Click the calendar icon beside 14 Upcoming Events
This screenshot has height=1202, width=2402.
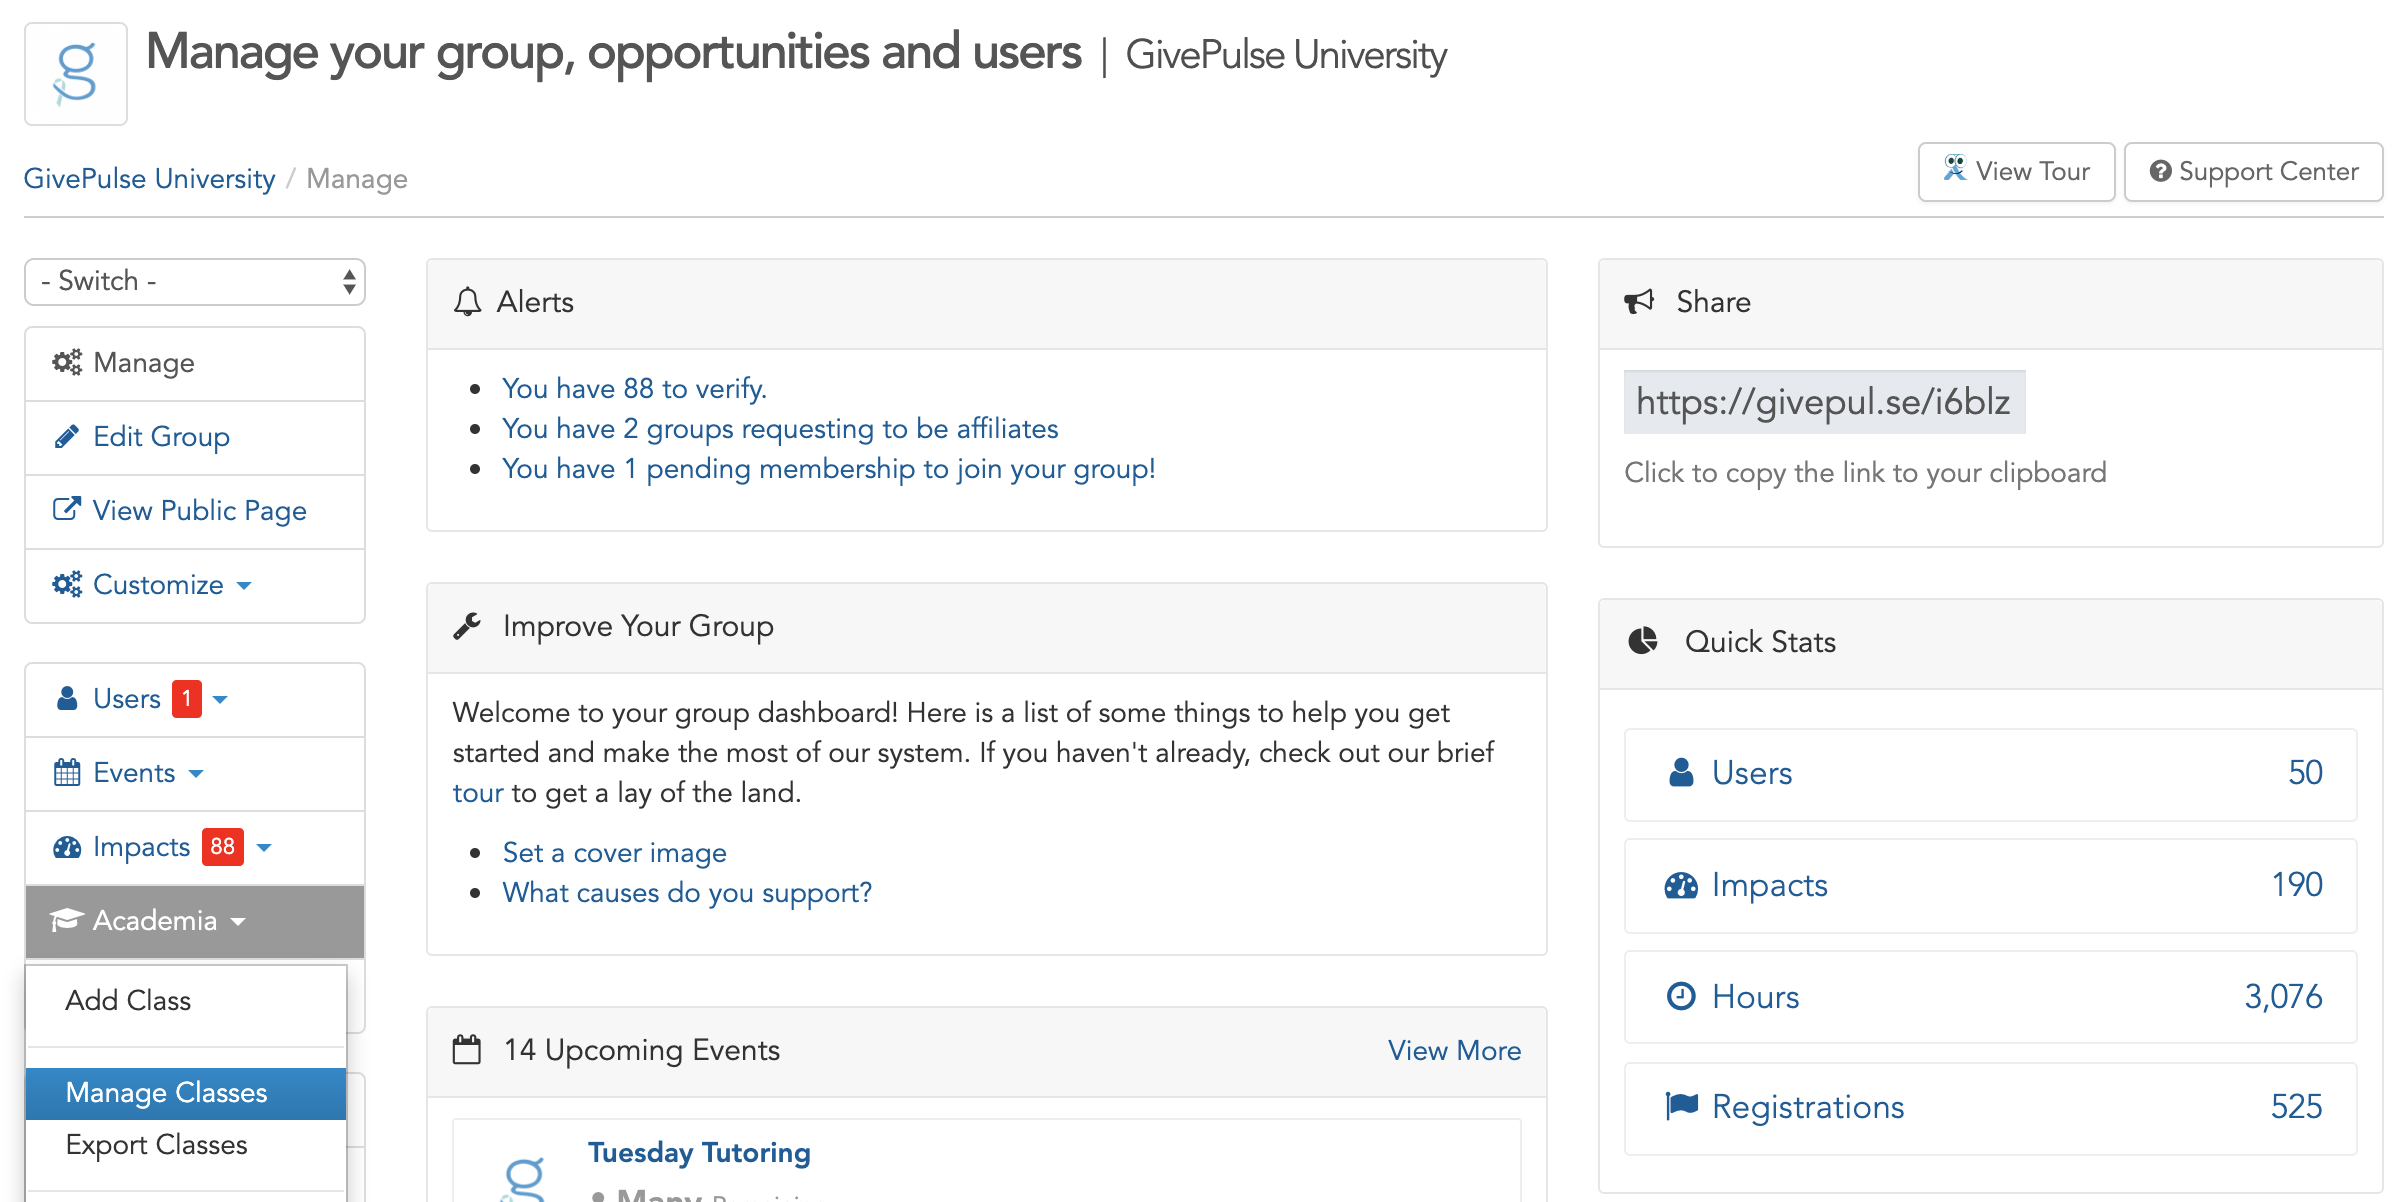click(467, 1050)
